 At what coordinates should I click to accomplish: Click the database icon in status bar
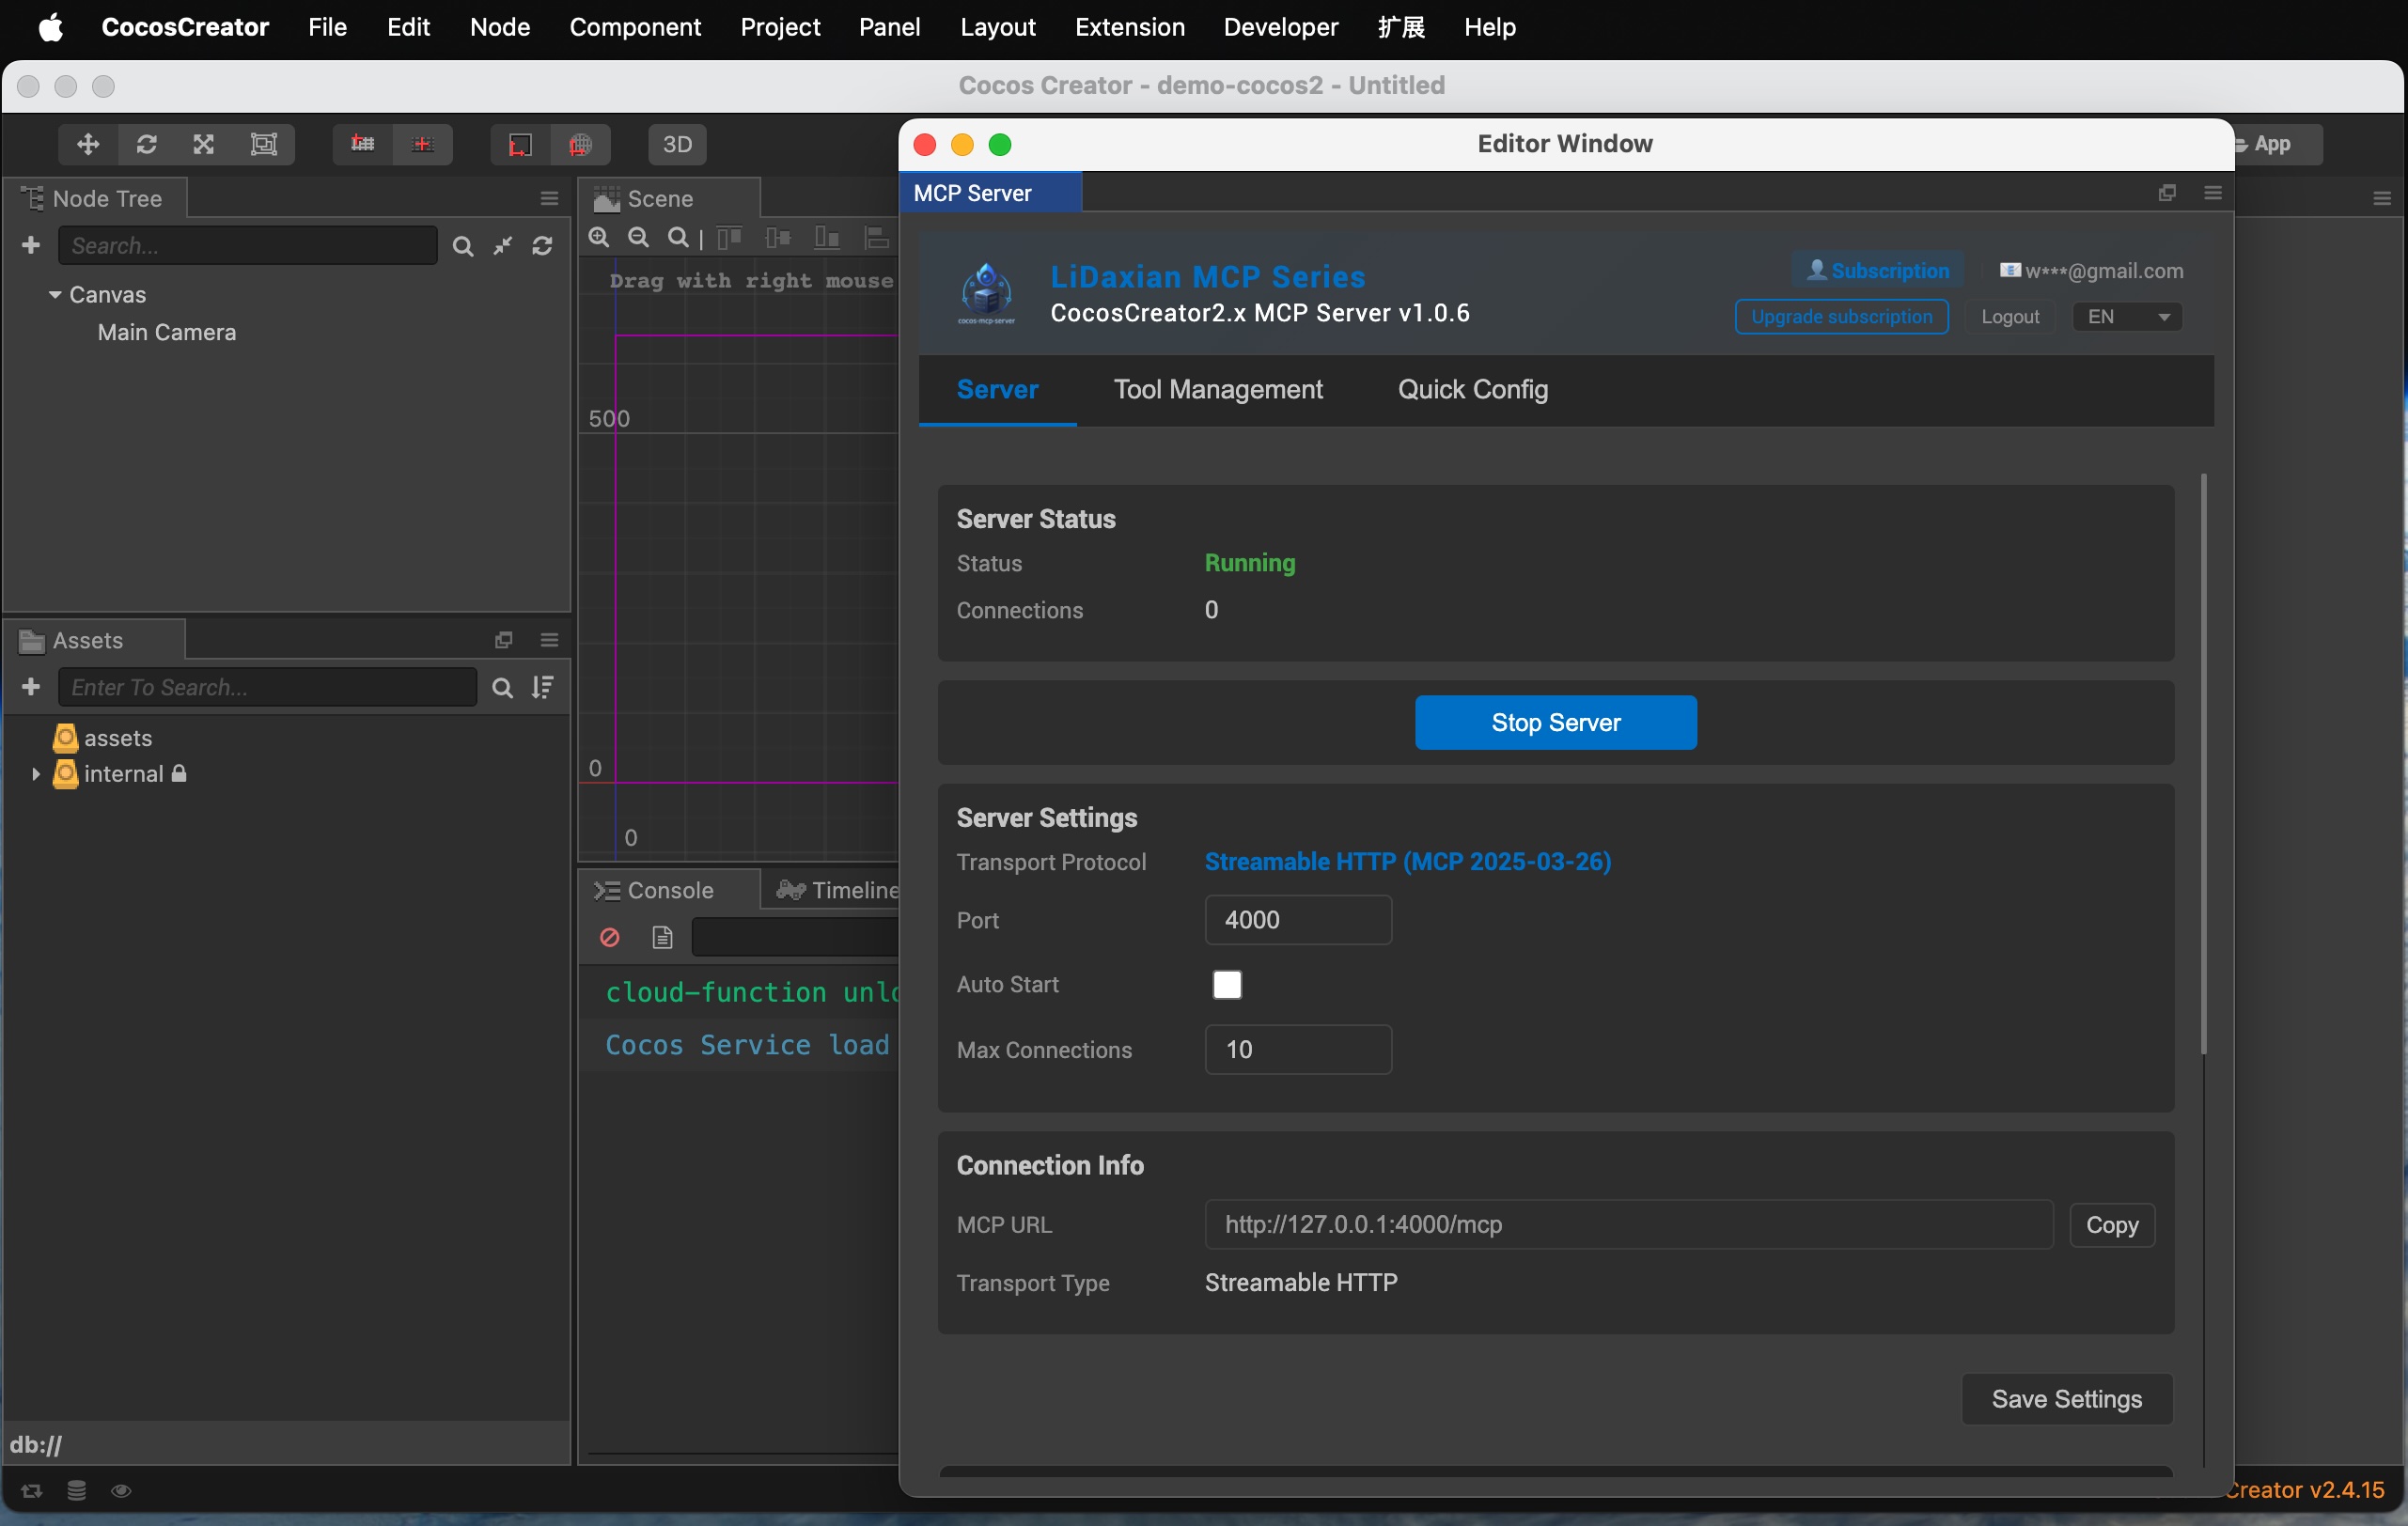(76, 1490)
